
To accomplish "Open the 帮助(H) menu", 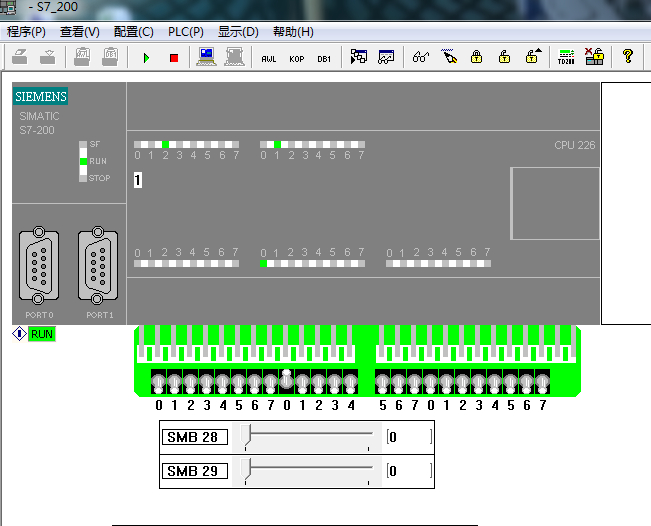I will tap(293, 32).
